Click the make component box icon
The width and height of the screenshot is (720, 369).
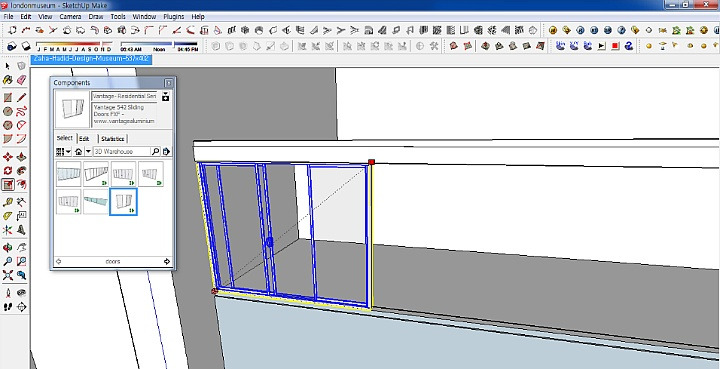point(21,66)
